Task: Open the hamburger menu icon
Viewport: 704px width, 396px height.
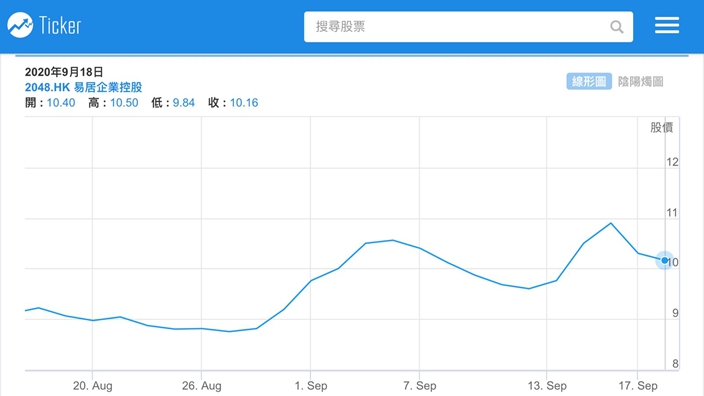Action: click(x=667, y=26)
